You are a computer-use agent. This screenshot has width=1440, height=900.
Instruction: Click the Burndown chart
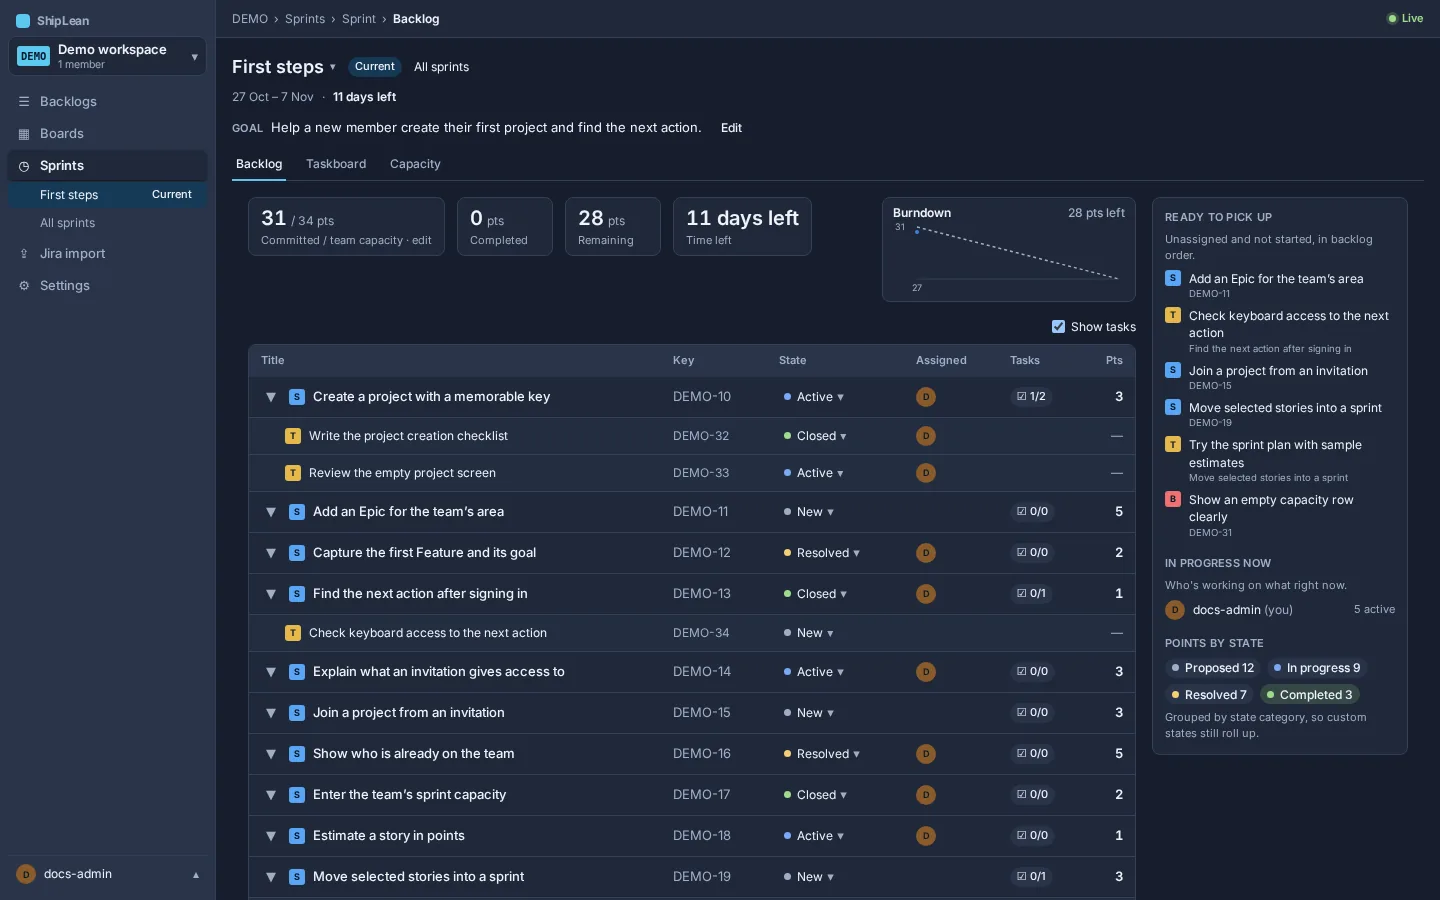[x=1009, y=250]
